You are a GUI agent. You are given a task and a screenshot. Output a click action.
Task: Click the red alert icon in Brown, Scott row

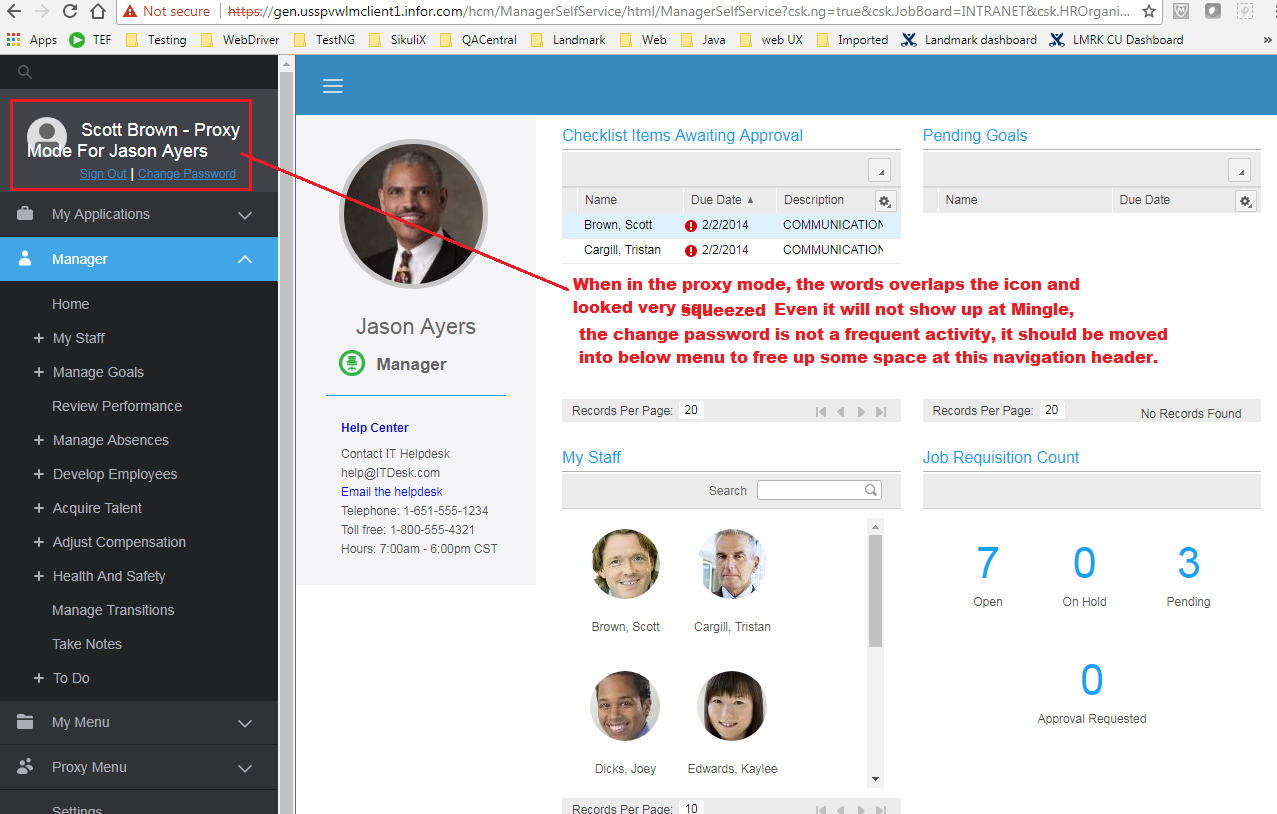click(691, 225)
